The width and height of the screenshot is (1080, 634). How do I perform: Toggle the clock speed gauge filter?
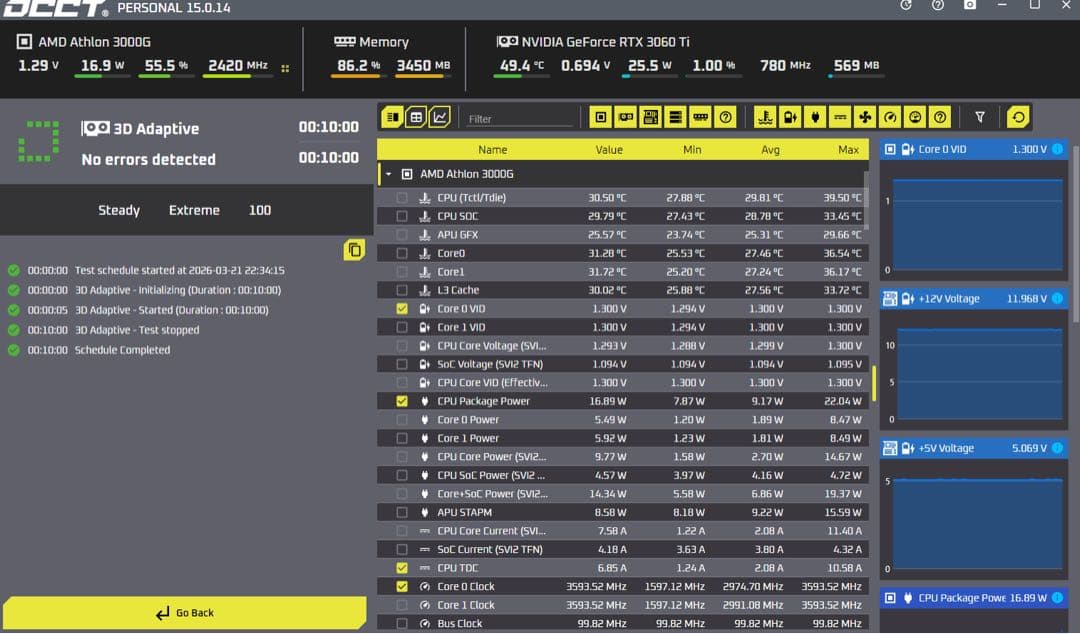click(890, 117)
